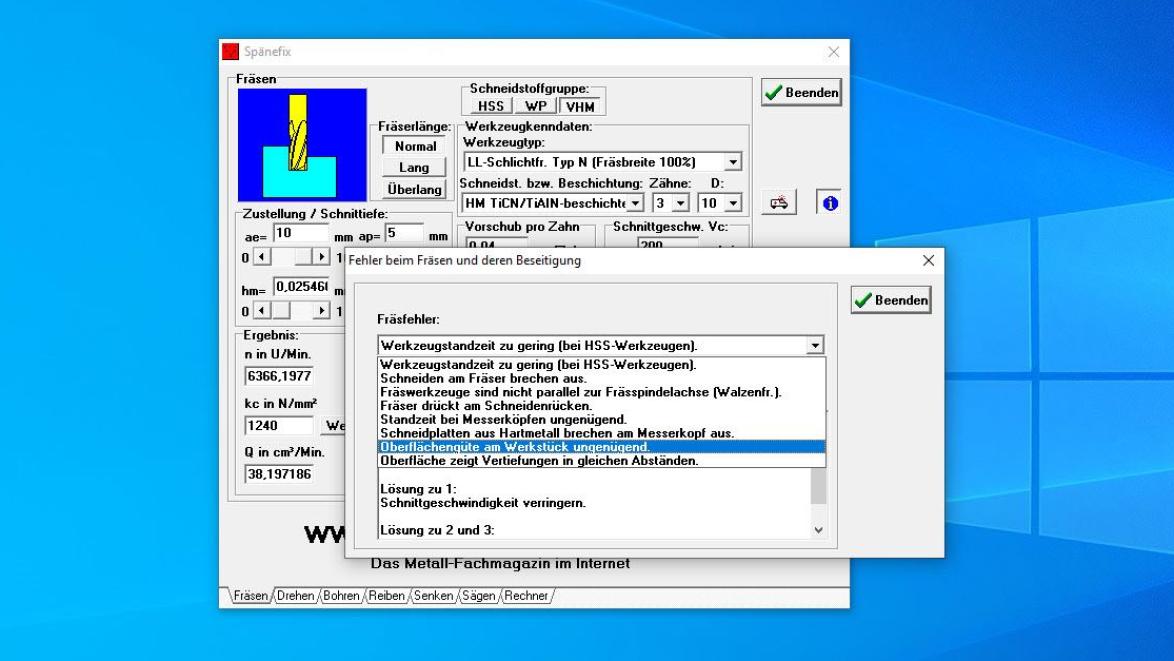Click the solution text scrollbar thumb
Screen dimensions: 1174x661
coord(818,487)
